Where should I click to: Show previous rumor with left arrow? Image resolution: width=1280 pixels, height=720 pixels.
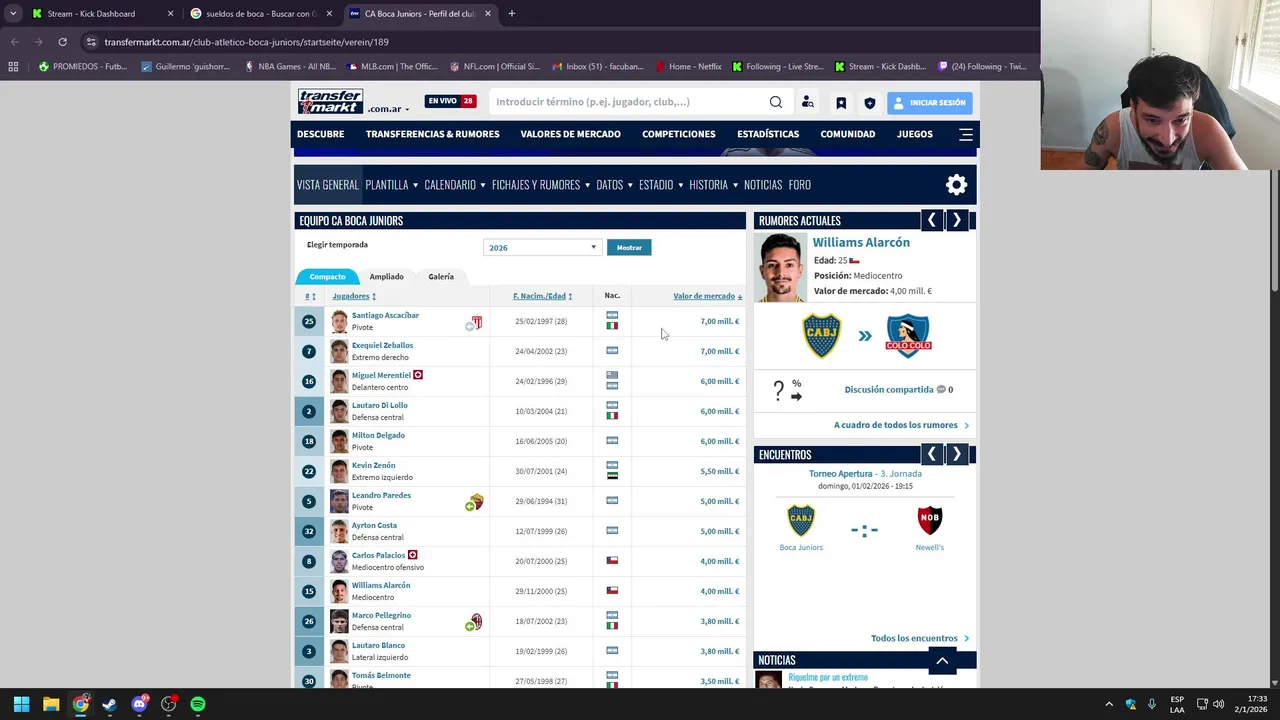click(932, 220)
